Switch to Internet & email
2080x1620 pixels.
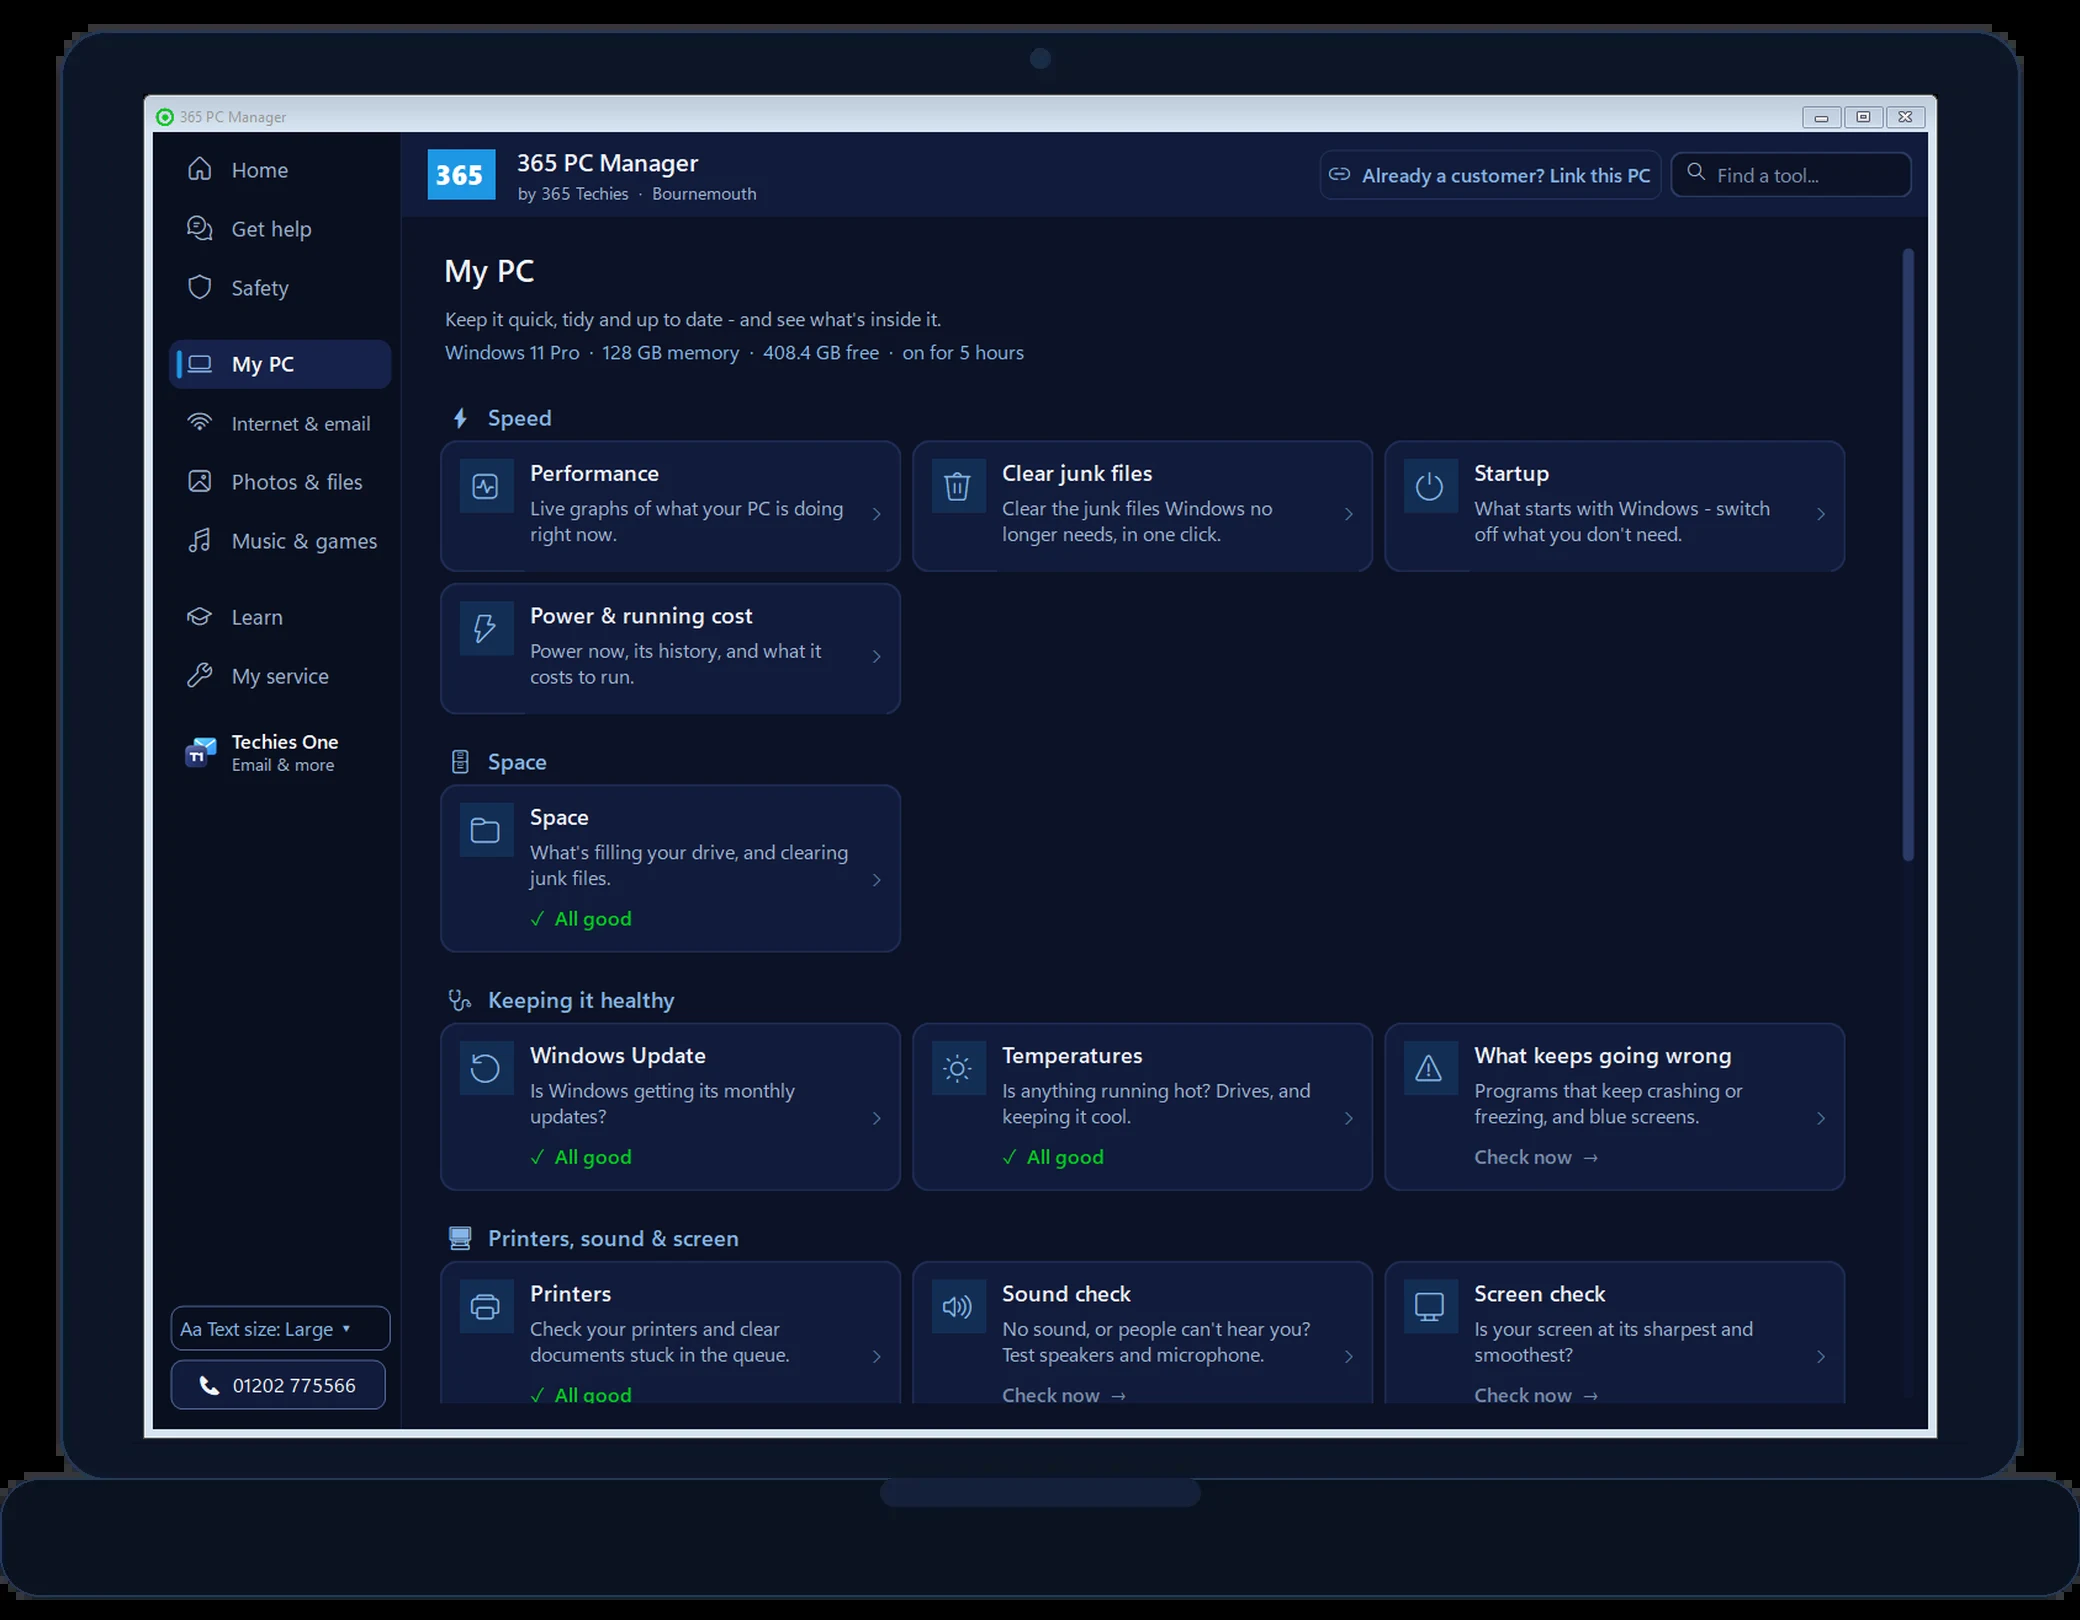pyautogui.click(x=280, y=423)
